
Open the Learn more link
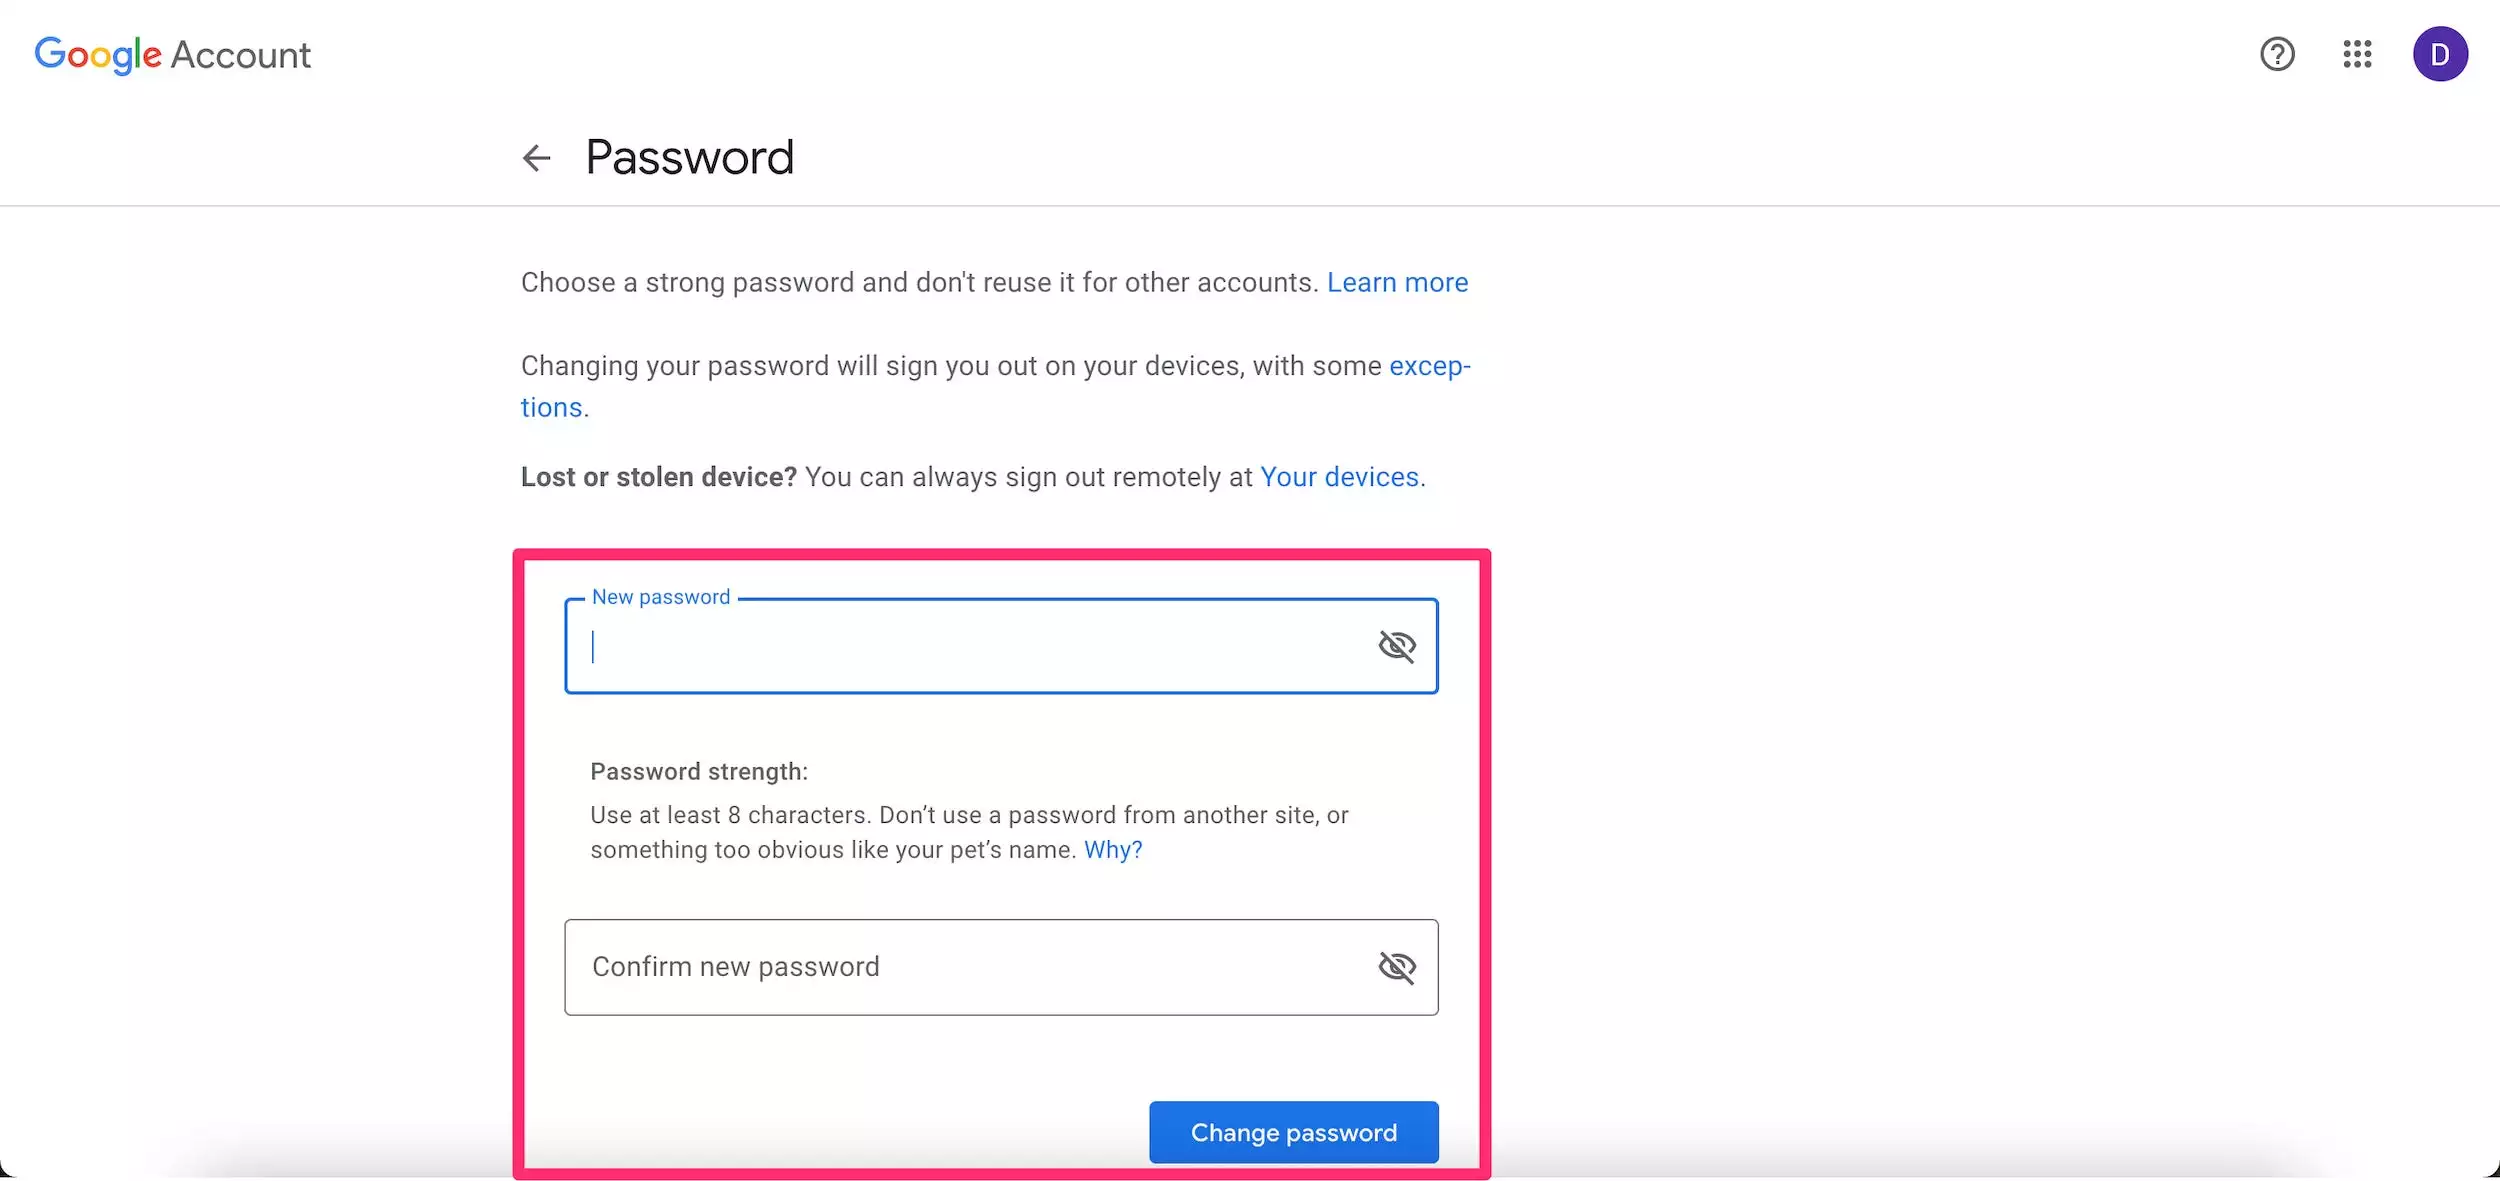[x=1397, y=283]
